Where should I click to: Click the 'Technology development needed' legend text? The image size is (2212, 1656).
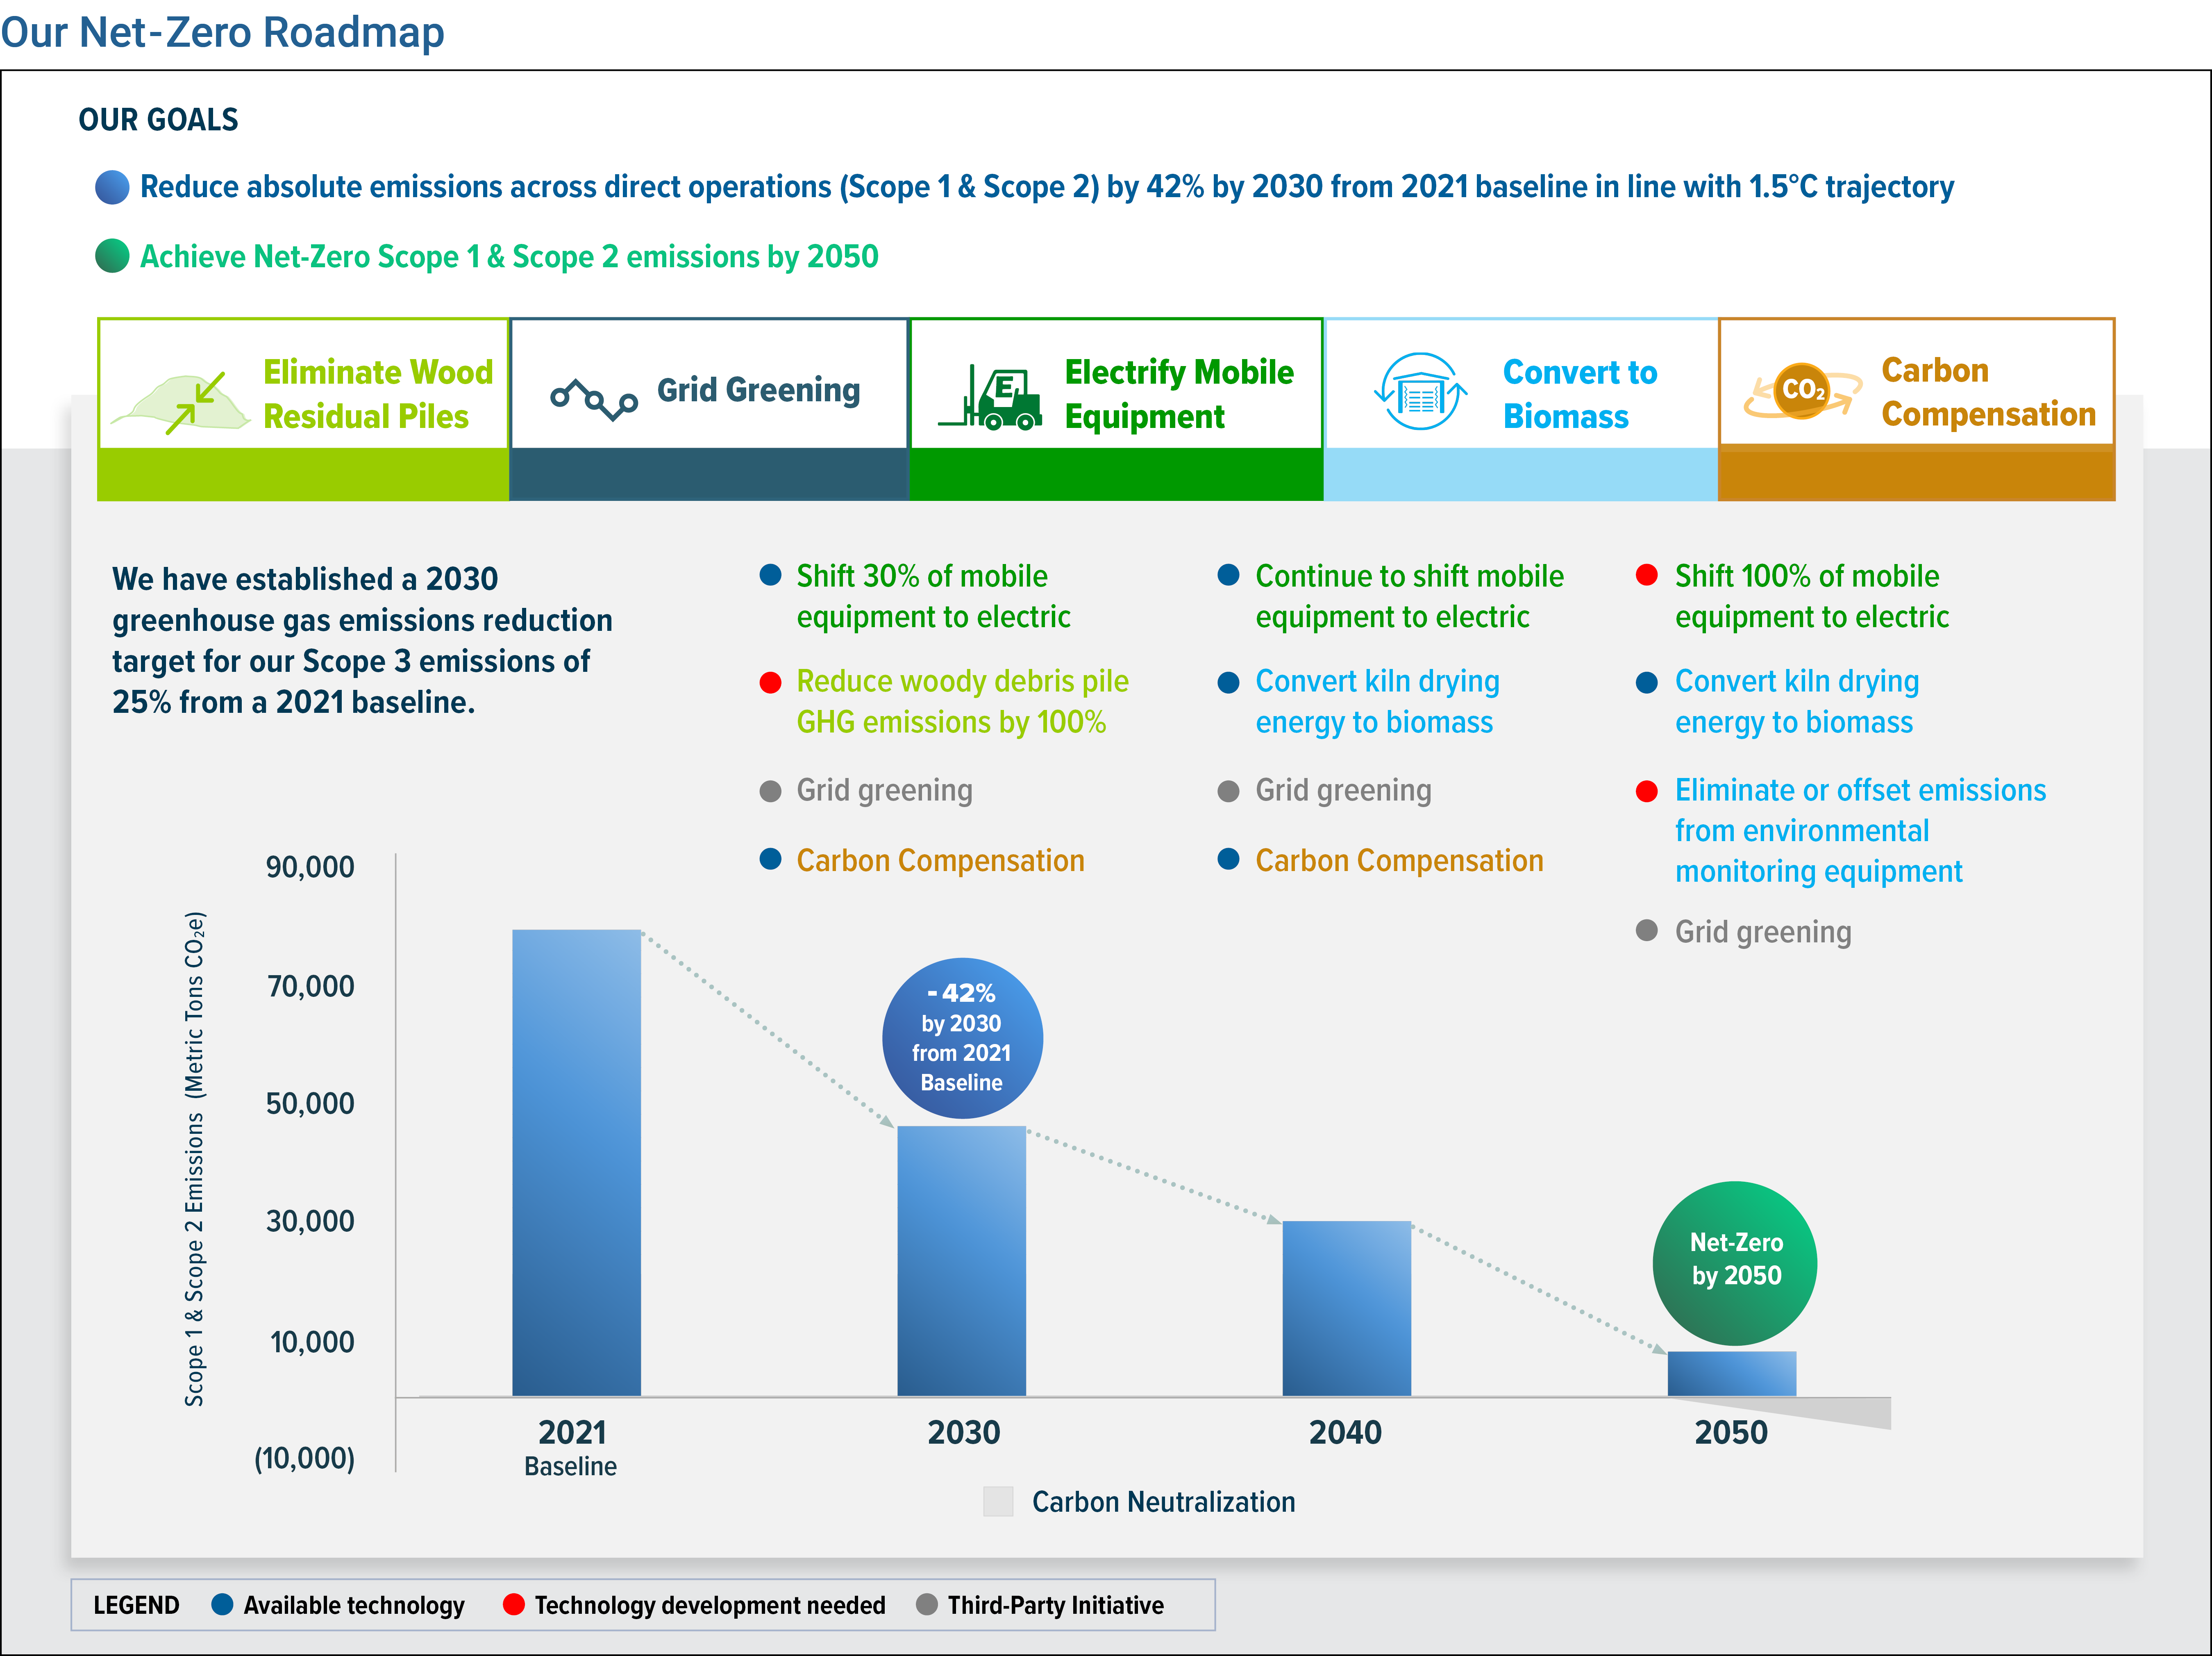pyautogui.click(x=710, y=1605)
